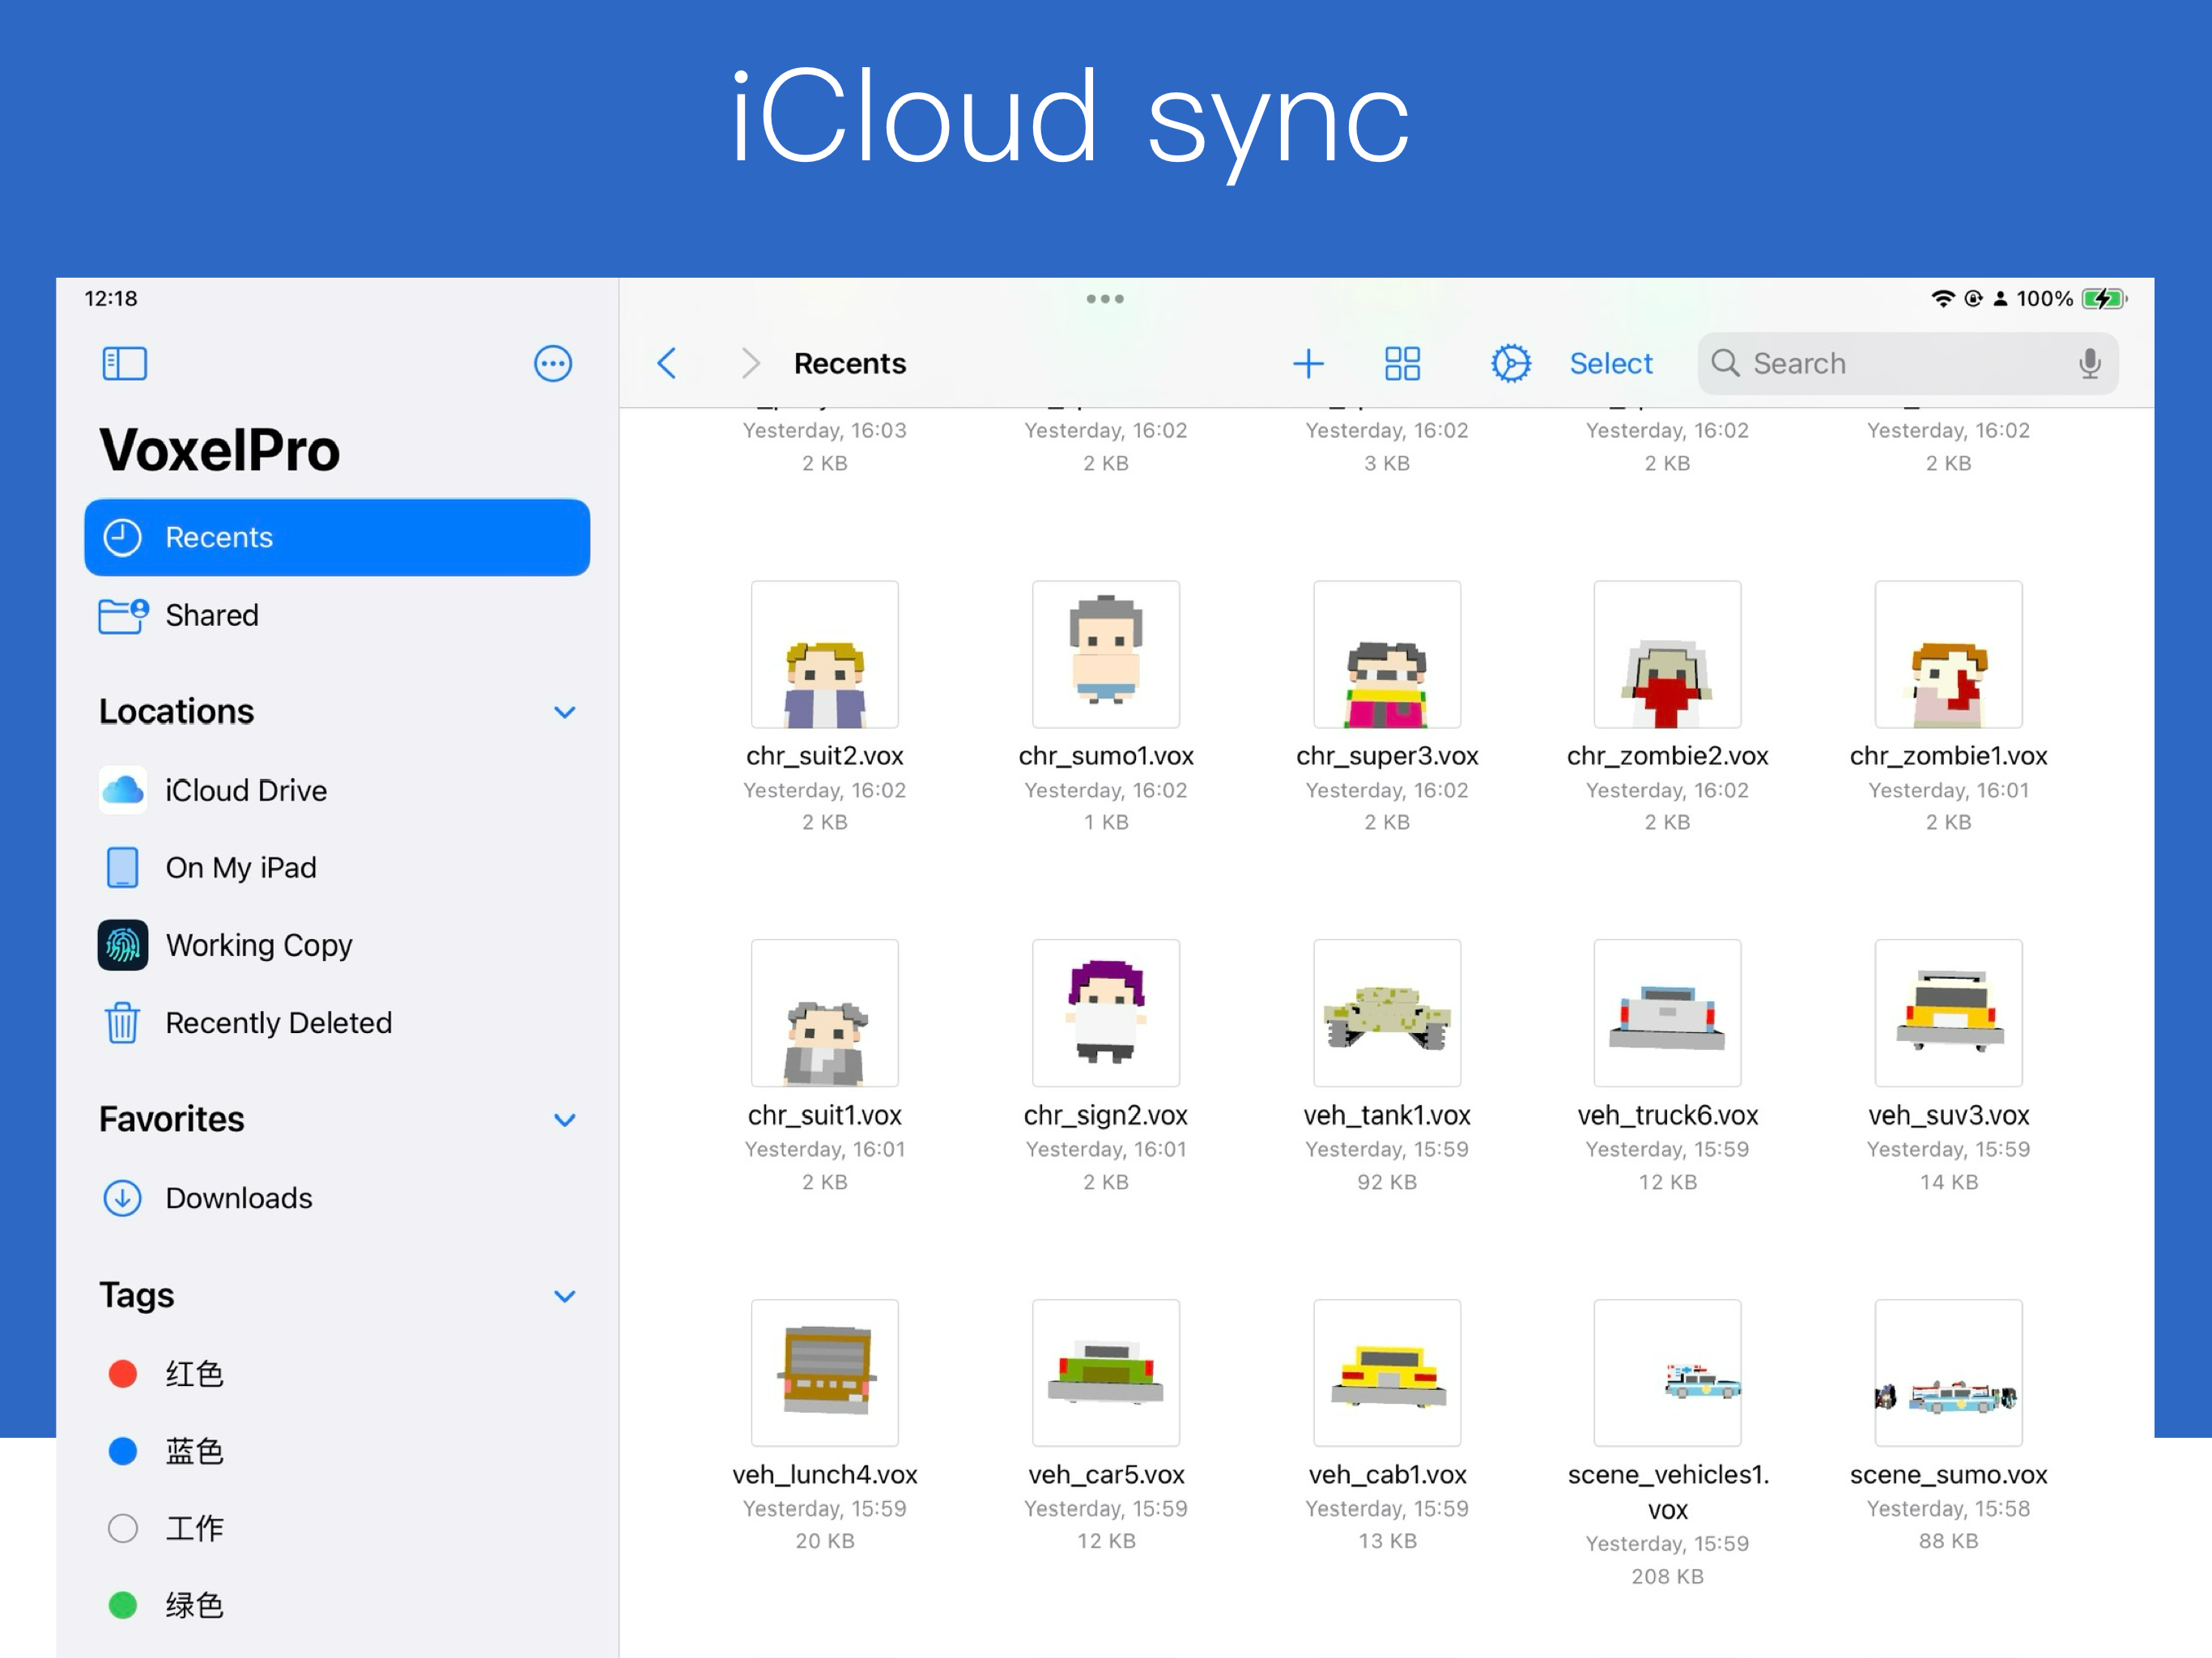Viewport: 2212px width, 1658px height.
Task: Open Working Copy location
Action: (x=337, y=945)
